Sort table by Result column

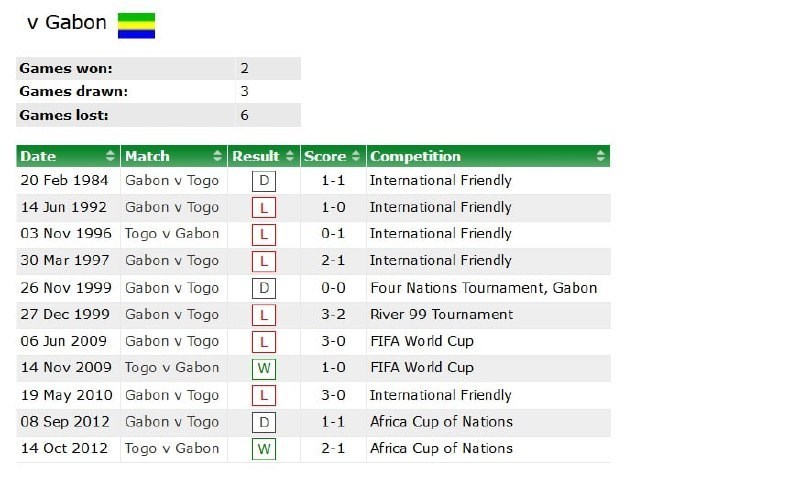[x=262, y=156]
